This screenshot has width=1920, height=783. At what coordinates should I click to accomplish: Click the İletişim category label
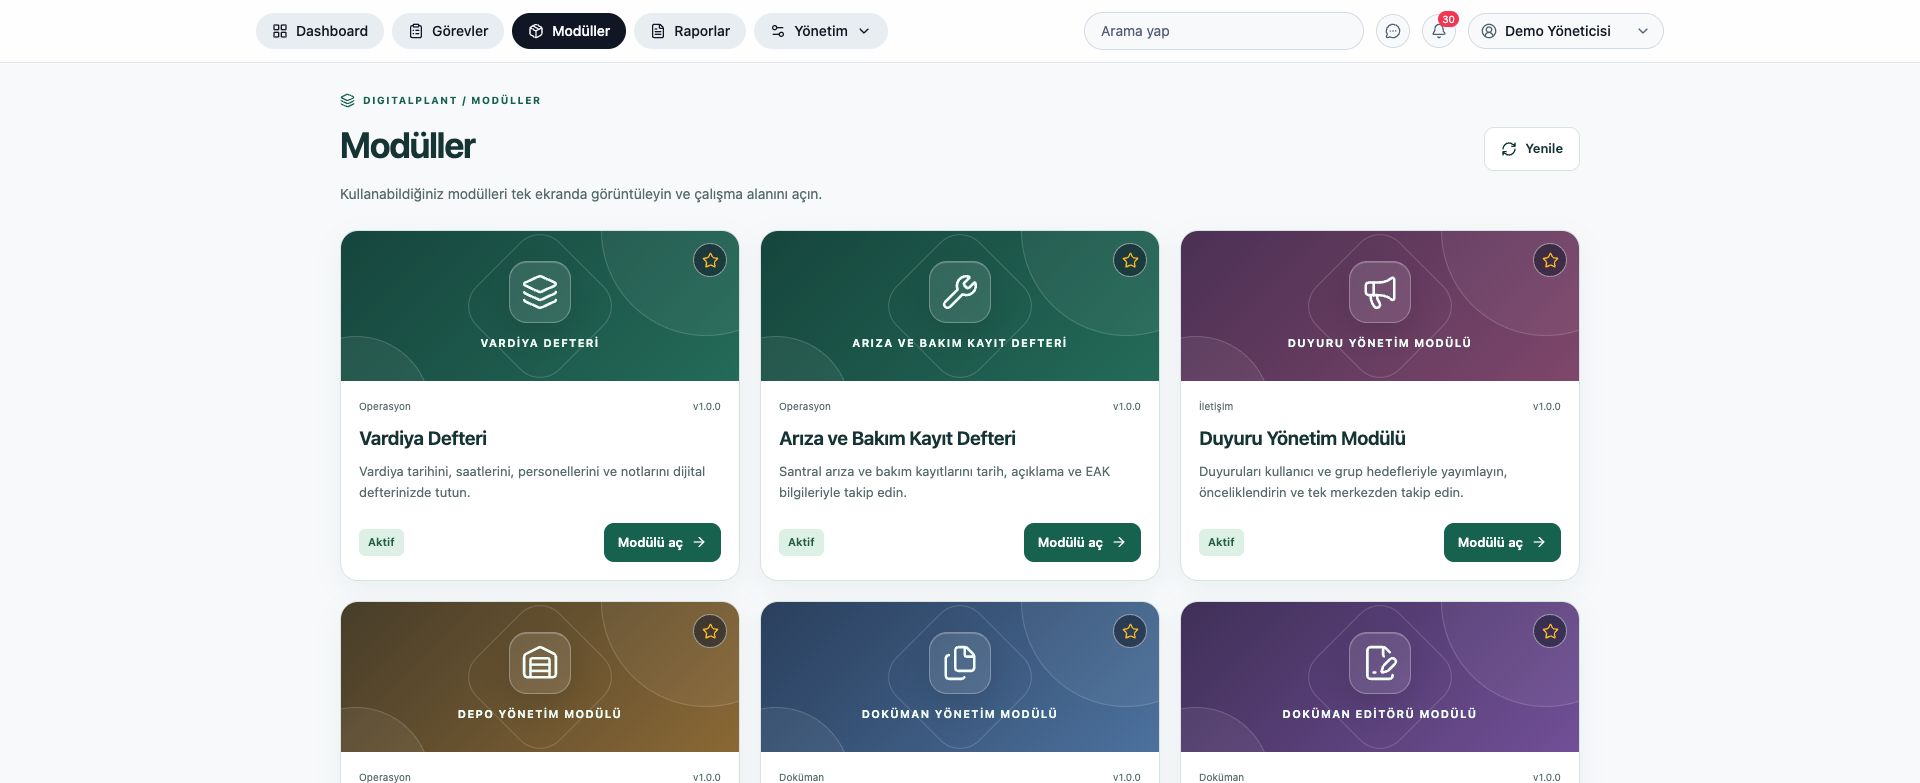coord(1216,407)
